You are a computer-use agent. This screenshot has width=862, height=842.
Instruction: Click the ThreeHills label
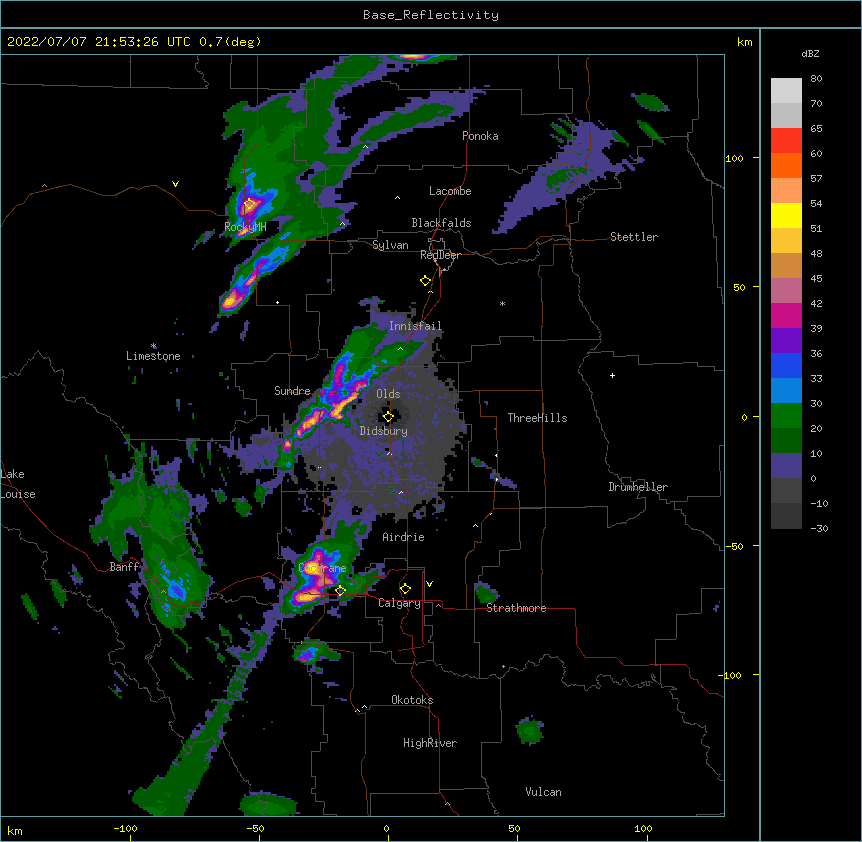tap(537, 418)
